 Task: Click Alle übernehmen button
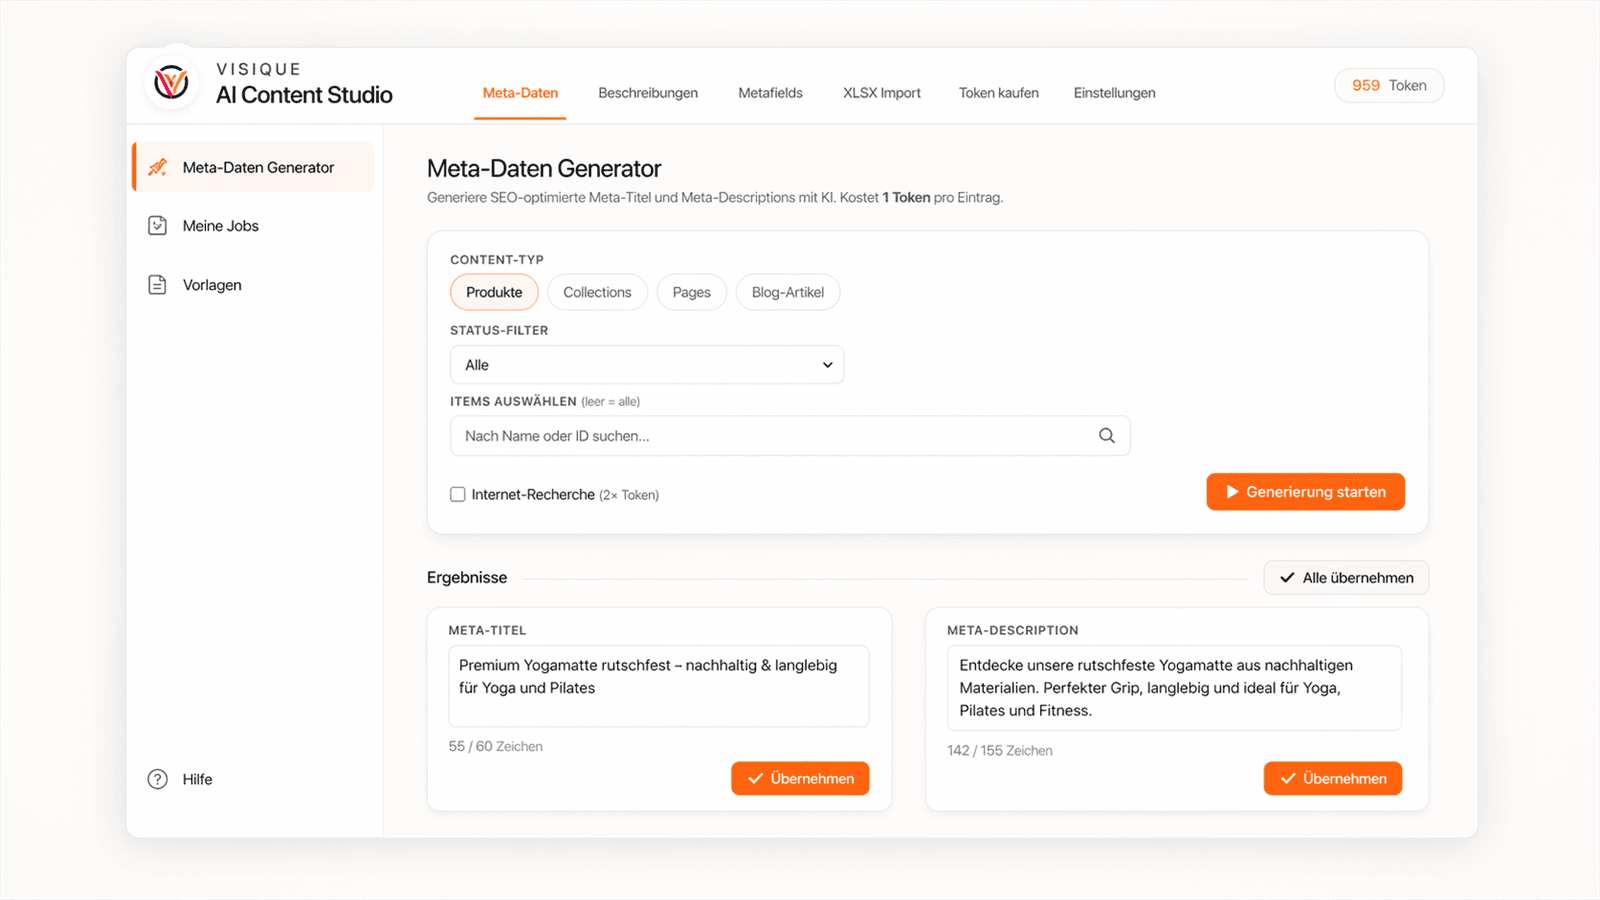(x=1346, y=578)
